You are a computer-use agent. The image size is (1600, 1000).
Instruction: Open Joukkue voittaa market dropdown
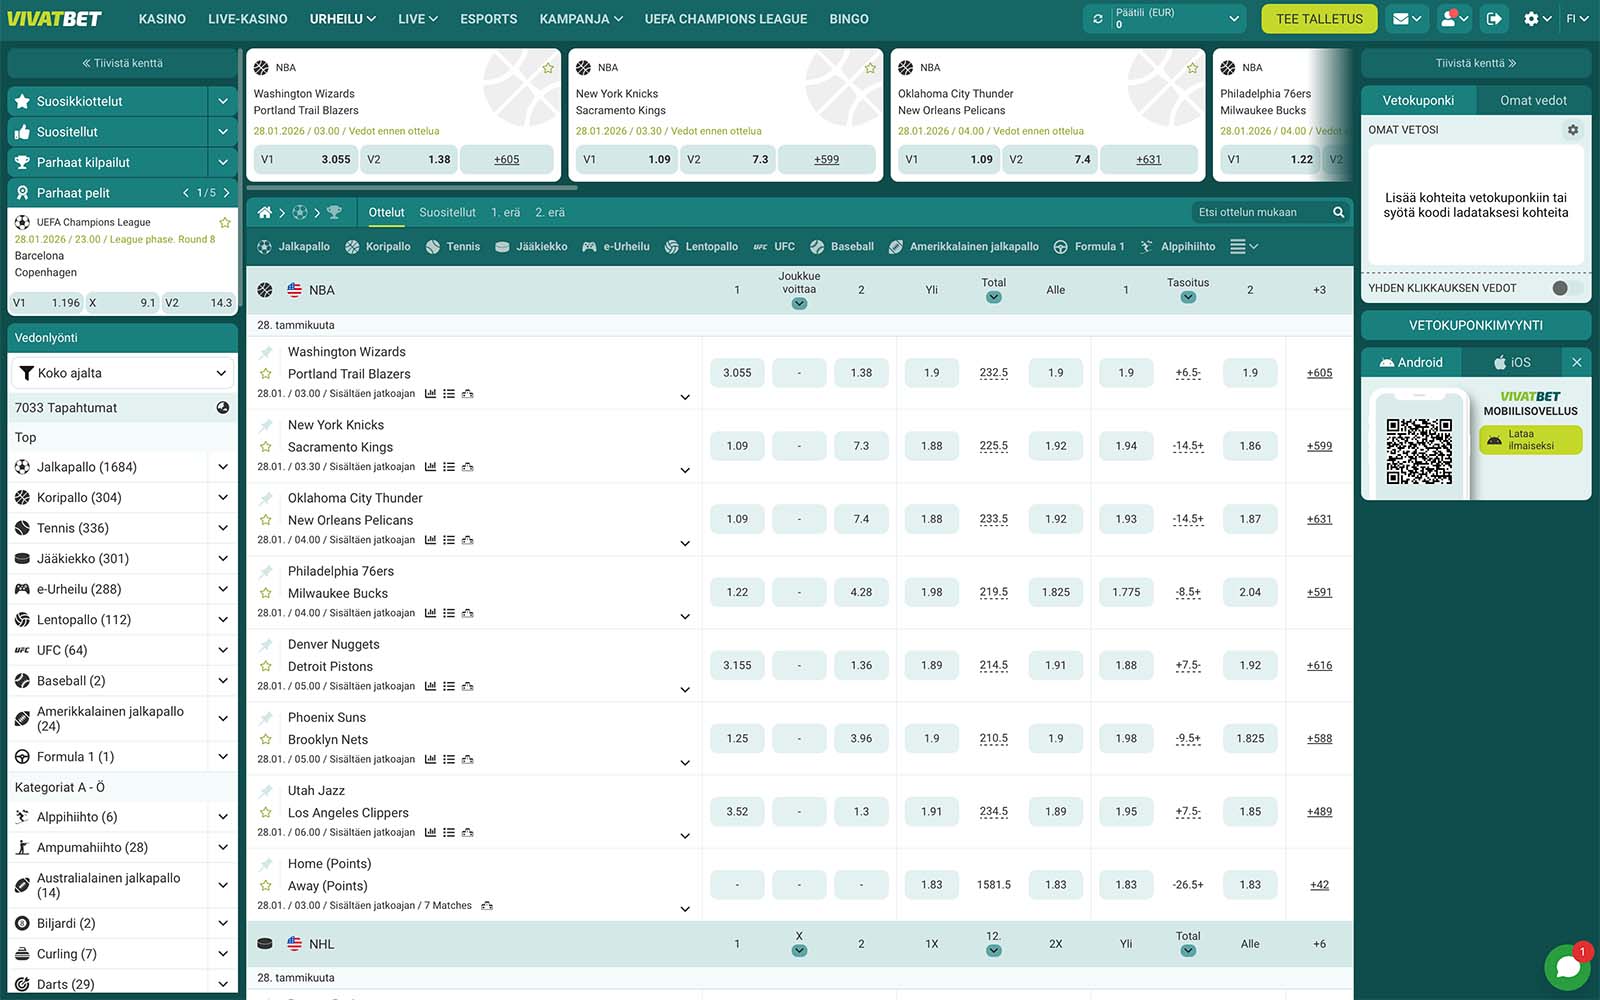pyautogui.click(x=799, y=304)
